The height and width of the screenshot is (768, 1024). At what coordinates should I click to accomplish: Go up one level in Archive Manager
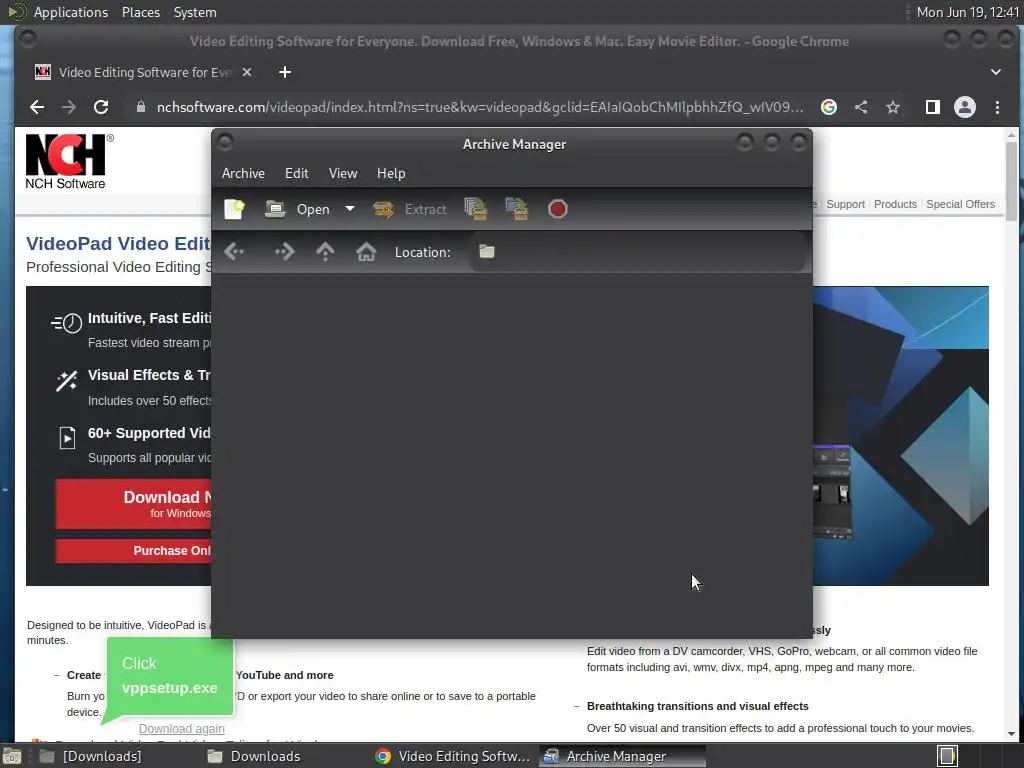click(x=325, y=251)
